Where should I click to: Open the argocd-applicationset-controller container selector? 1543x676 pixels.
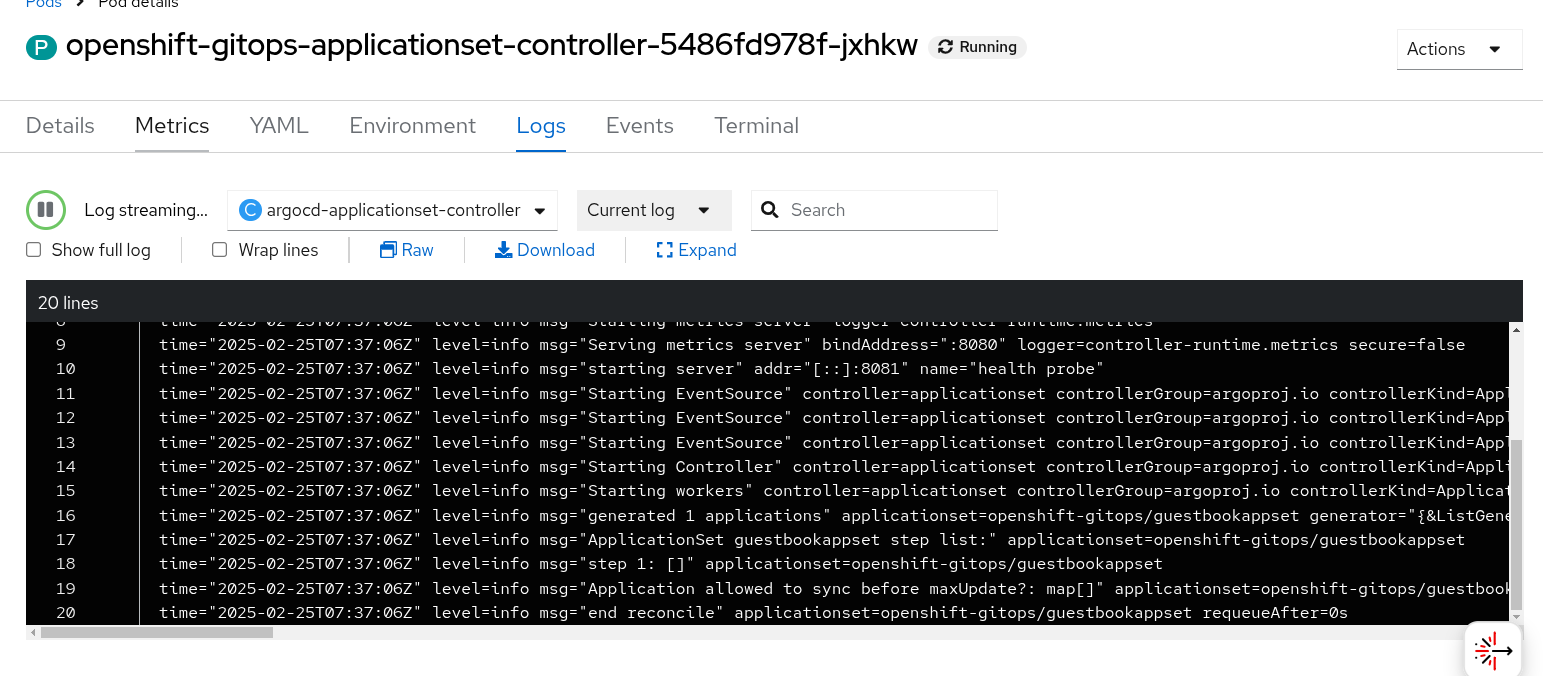pyautogui.click(x=393, y=210)
